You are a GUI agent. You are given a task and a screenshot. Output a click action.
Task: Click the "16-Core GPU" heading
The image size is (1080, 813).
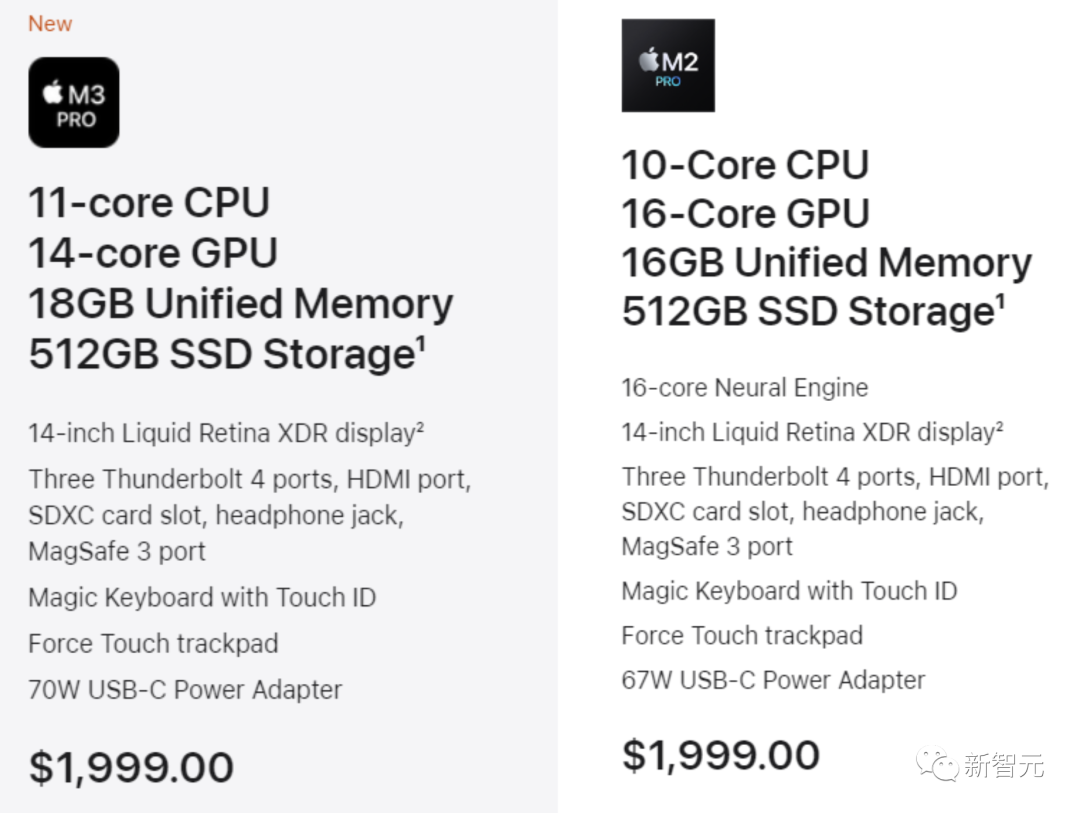746,214
